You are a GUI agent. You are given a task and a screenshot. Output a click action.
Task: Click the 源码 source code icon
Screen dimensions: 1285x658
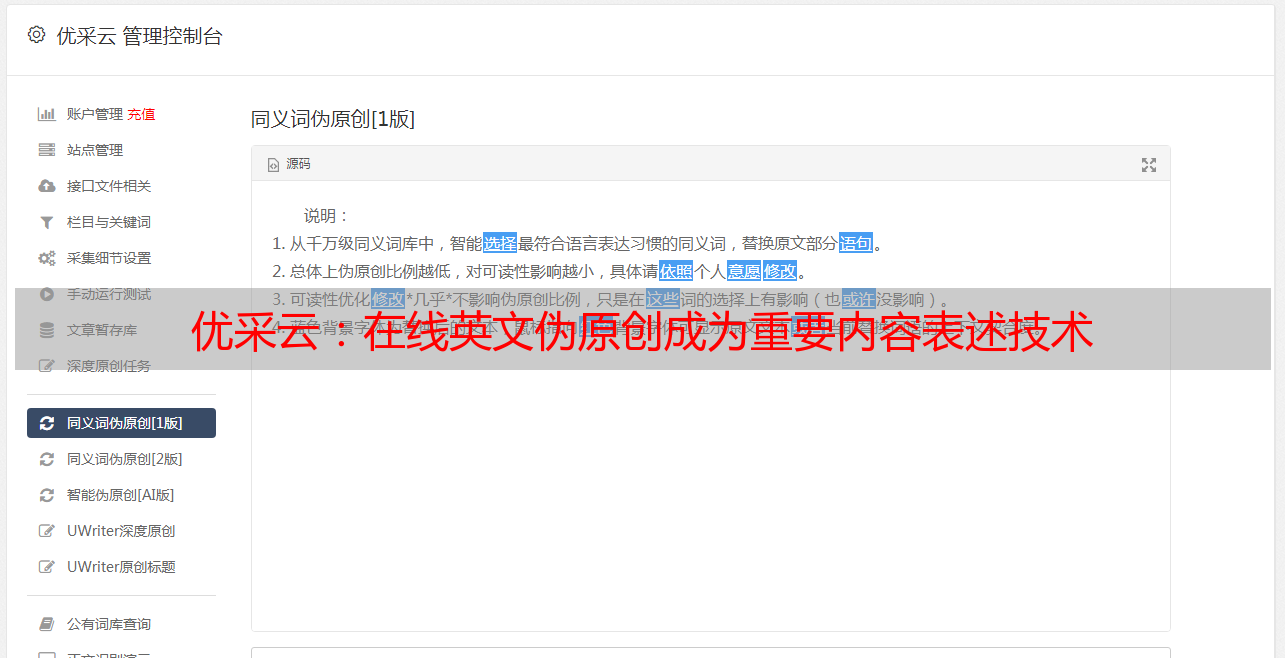click(273, 165)
